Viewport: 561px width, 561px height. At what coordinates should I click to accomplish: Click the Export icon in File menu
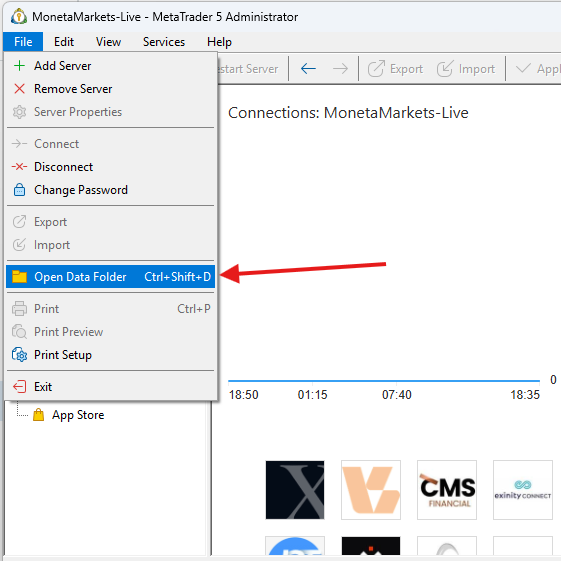coord(19,222)
